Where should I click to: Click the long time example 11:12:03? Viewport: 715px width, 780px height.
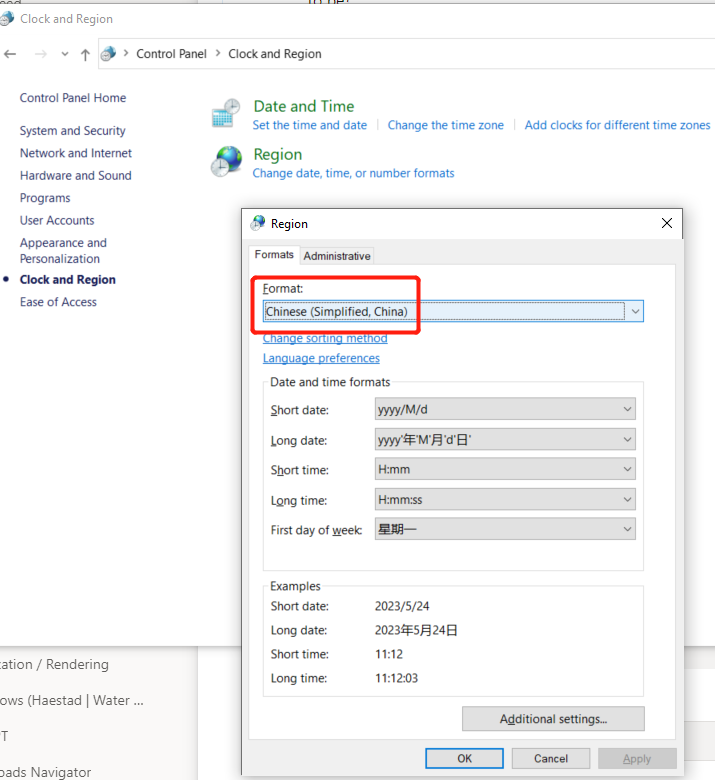(x=396, y=678)
